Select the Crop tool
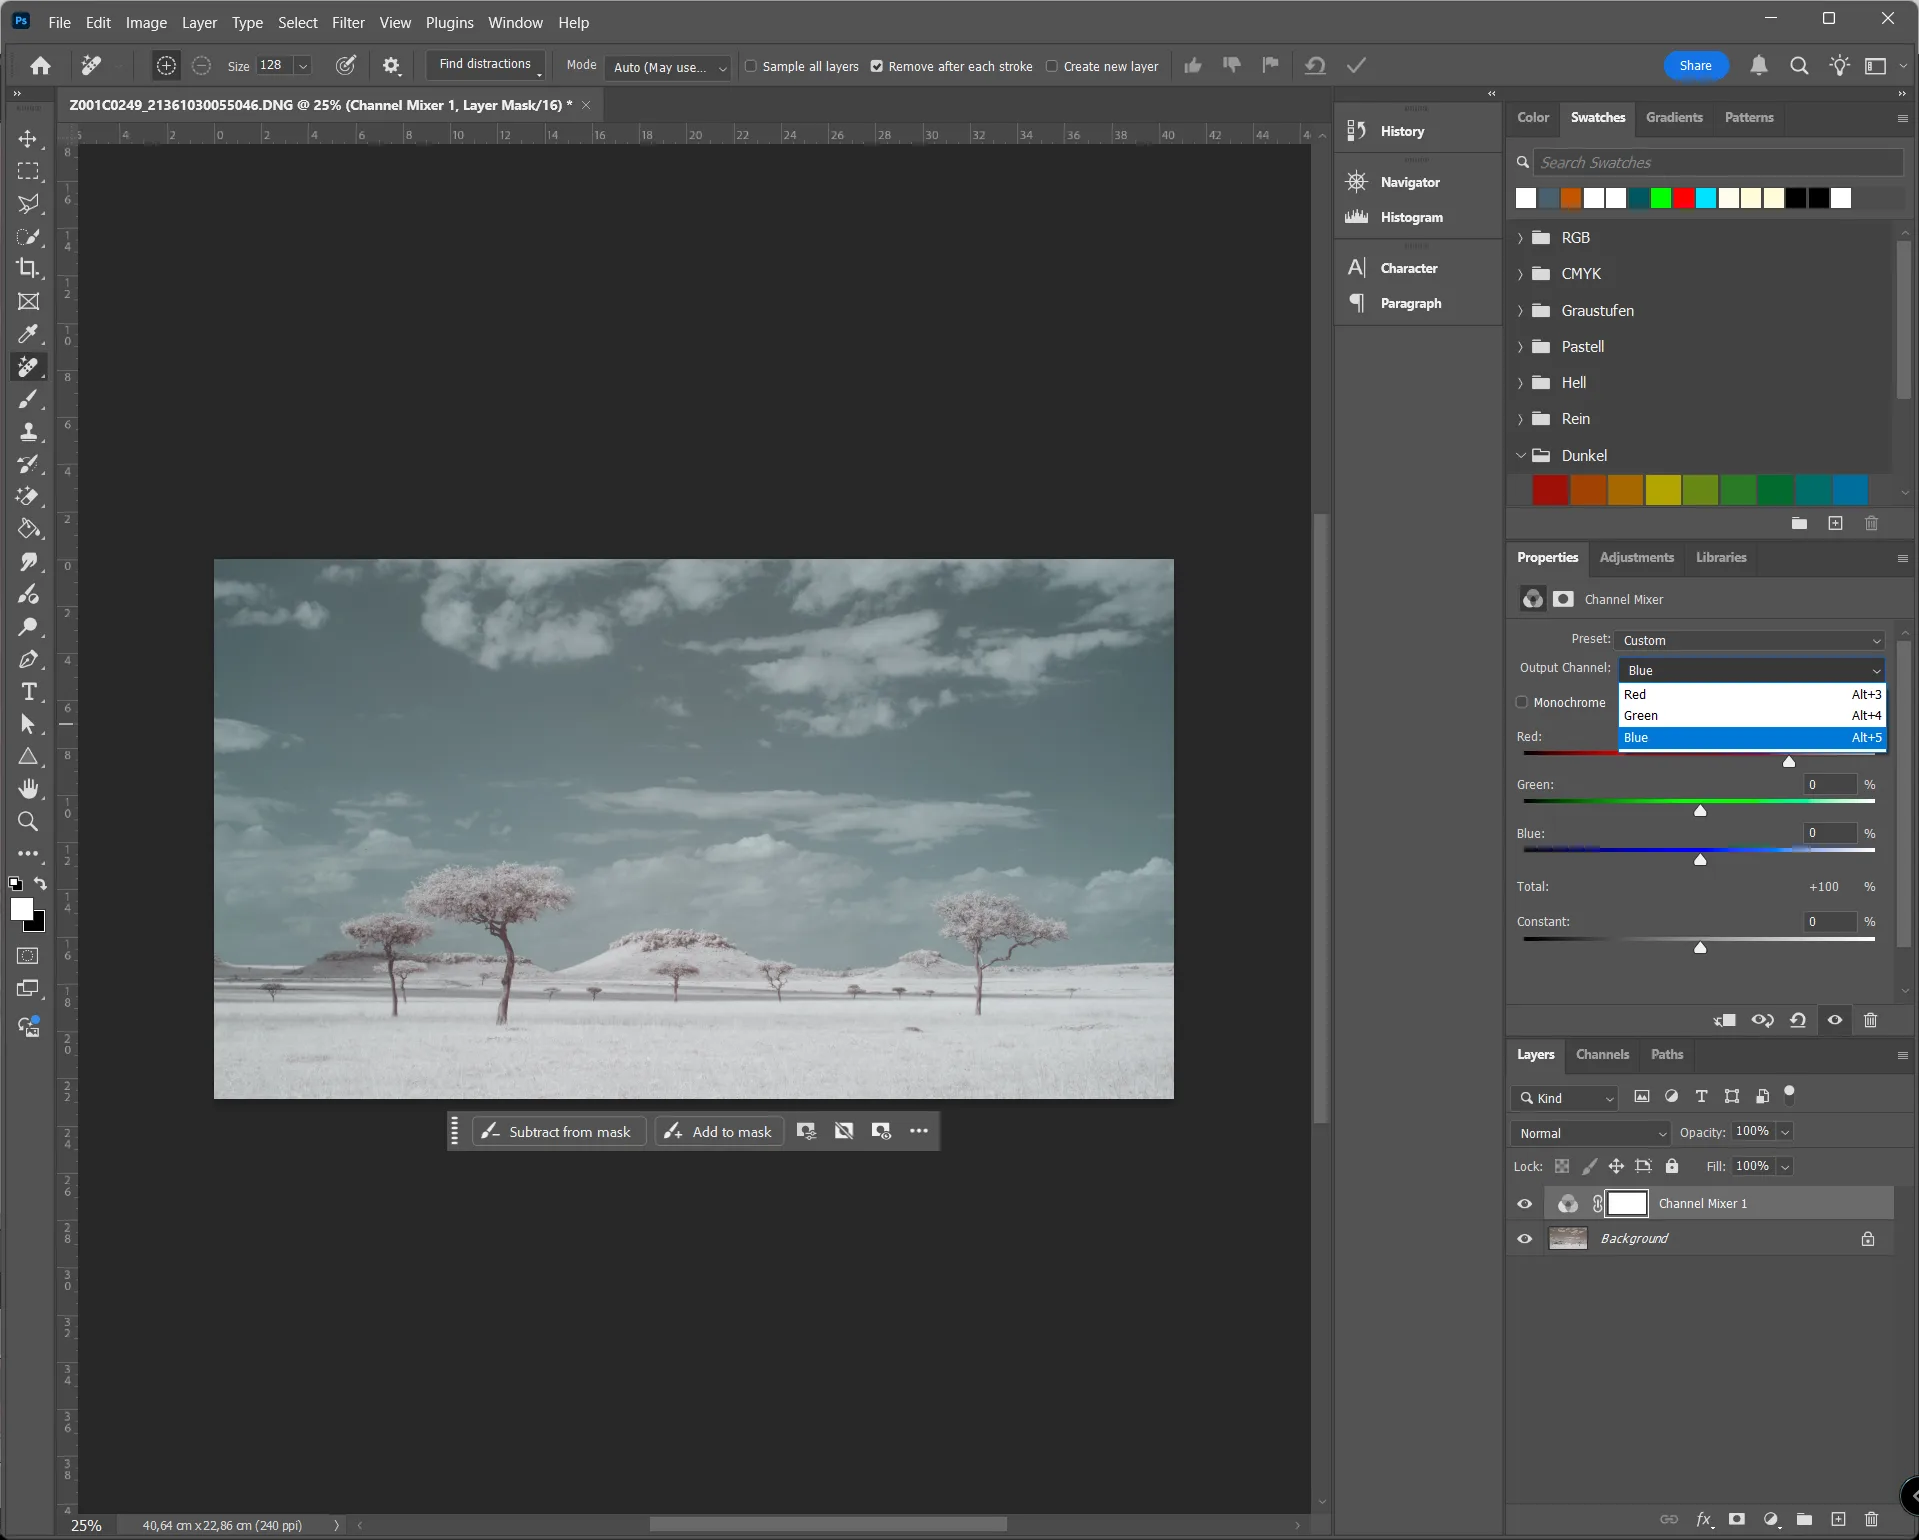Screen dimensions: 1919x1540 28,268
